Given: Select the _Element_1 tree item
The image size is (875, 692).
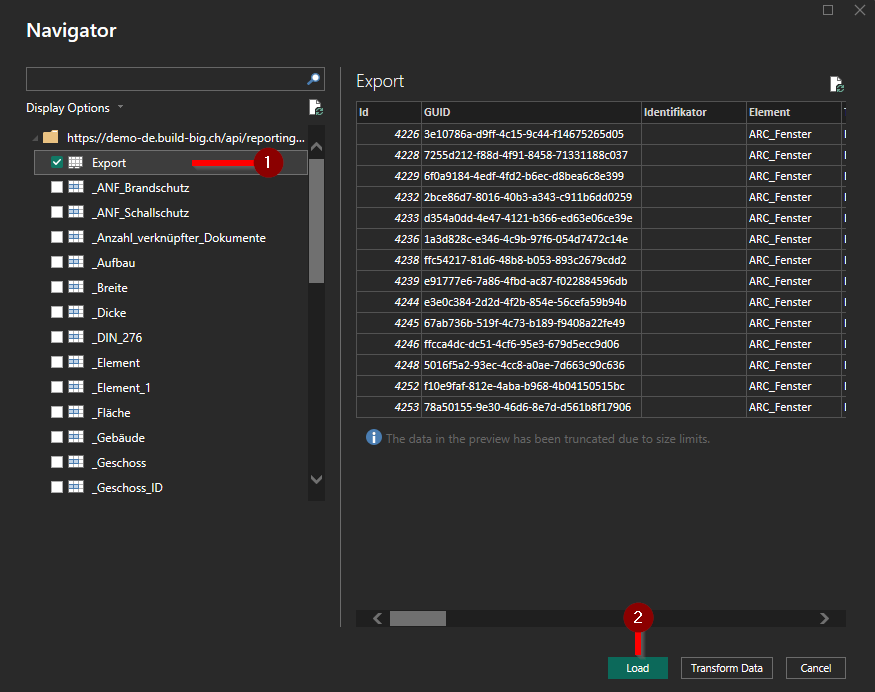Looking at the screenshot, I should [x=121, y=387].
